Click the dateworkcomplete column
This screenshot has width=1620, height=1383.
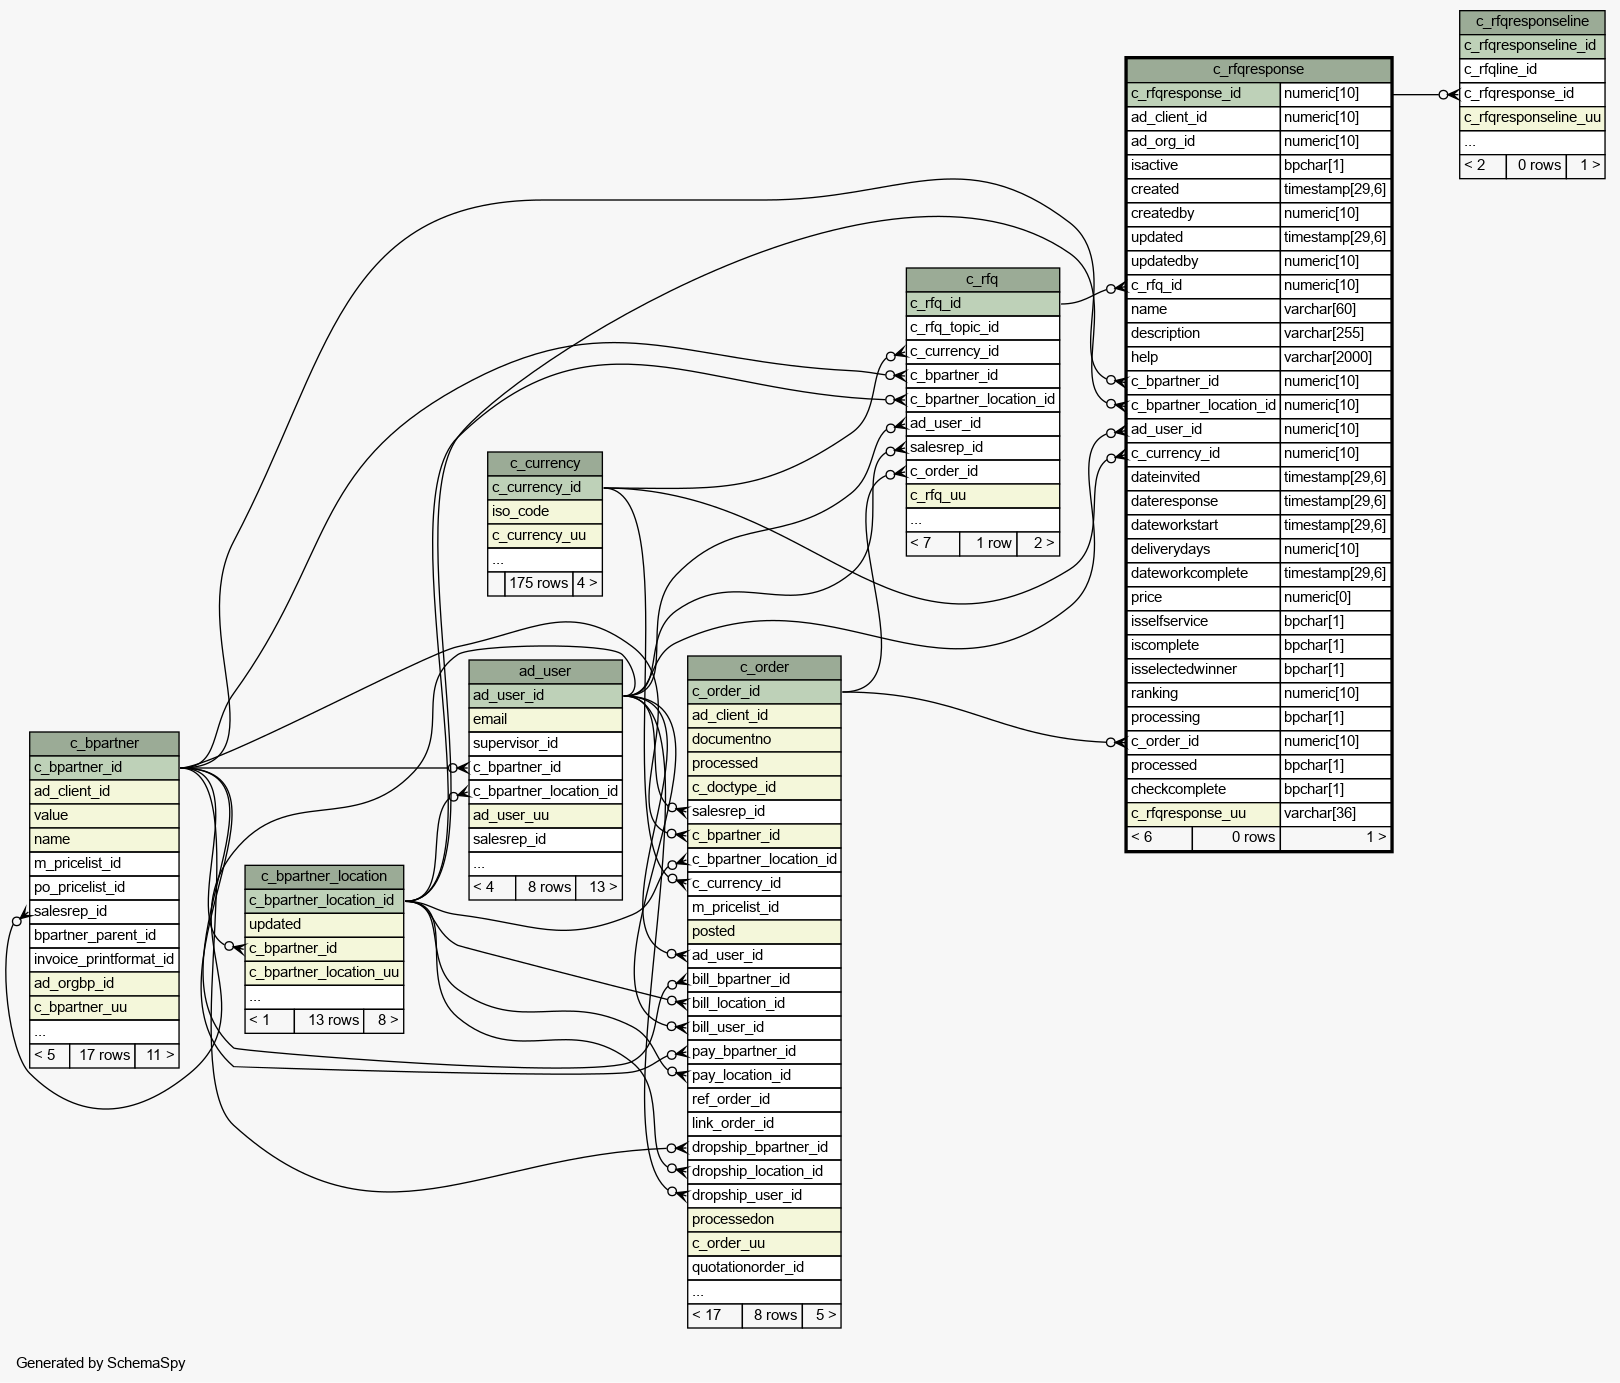[x=1203, y=574]
